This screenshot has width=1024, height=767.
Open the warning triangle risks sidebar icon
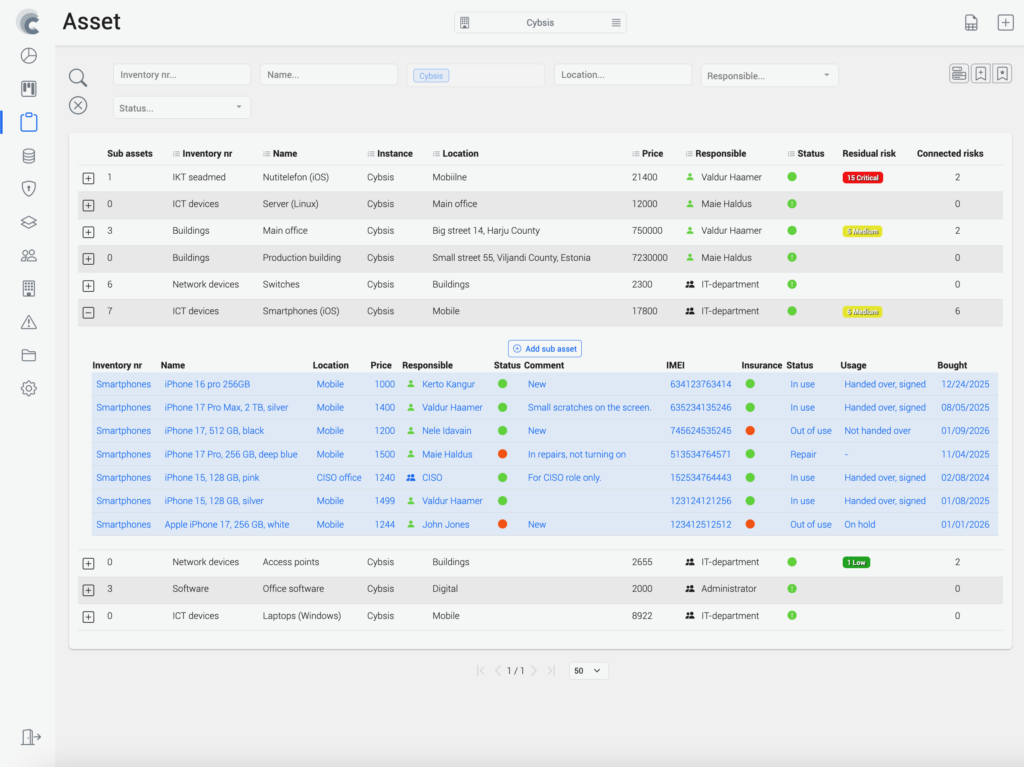(x=29, y=322)
